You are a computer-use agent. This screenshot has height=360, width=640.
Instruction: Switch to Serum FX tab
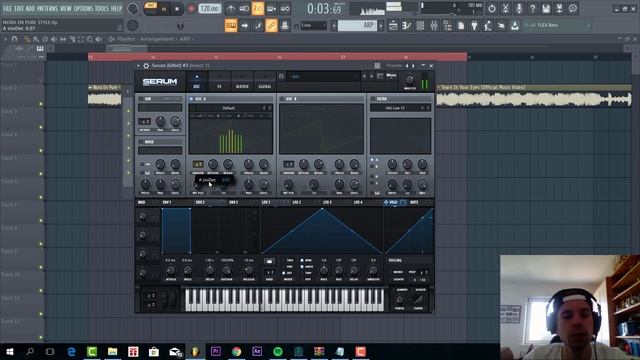click(219, 81)
